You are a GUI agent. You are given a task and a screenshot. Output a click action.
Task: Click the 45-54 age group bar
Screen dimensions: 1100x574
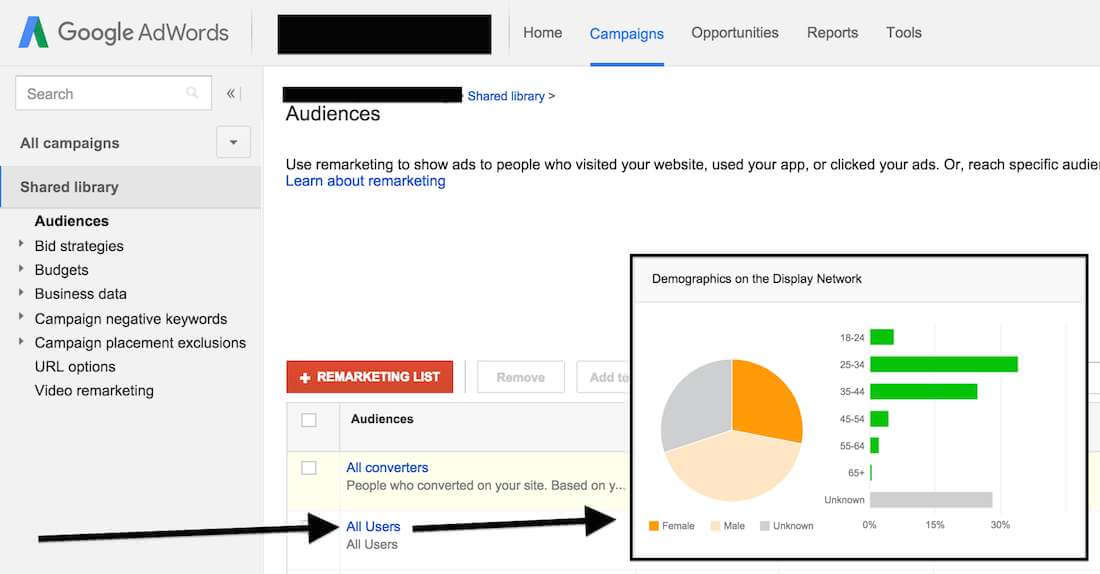click(879, 419)
